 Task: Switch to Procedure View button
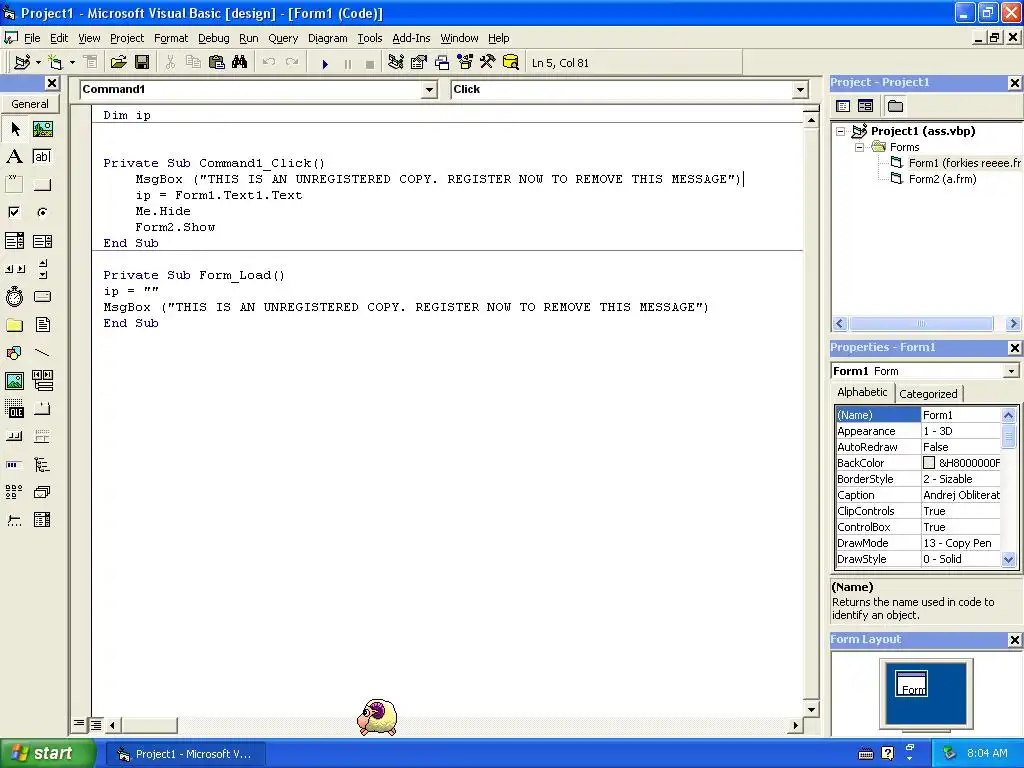point(79,724)
